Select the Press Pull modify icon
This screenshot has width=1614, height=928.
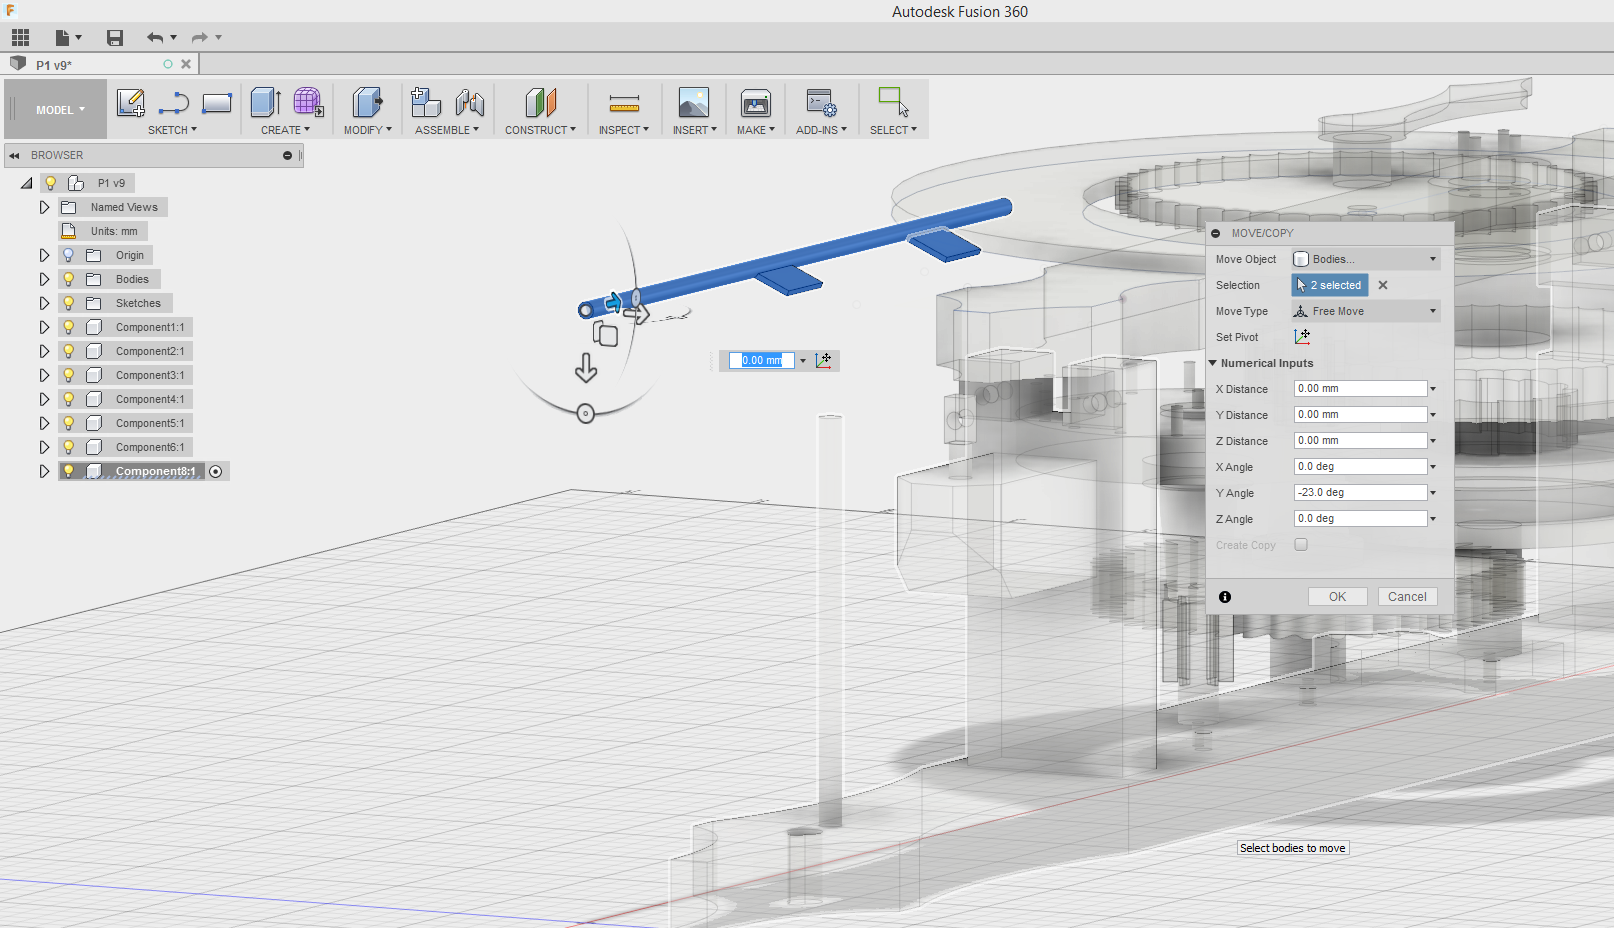point(367,102)
